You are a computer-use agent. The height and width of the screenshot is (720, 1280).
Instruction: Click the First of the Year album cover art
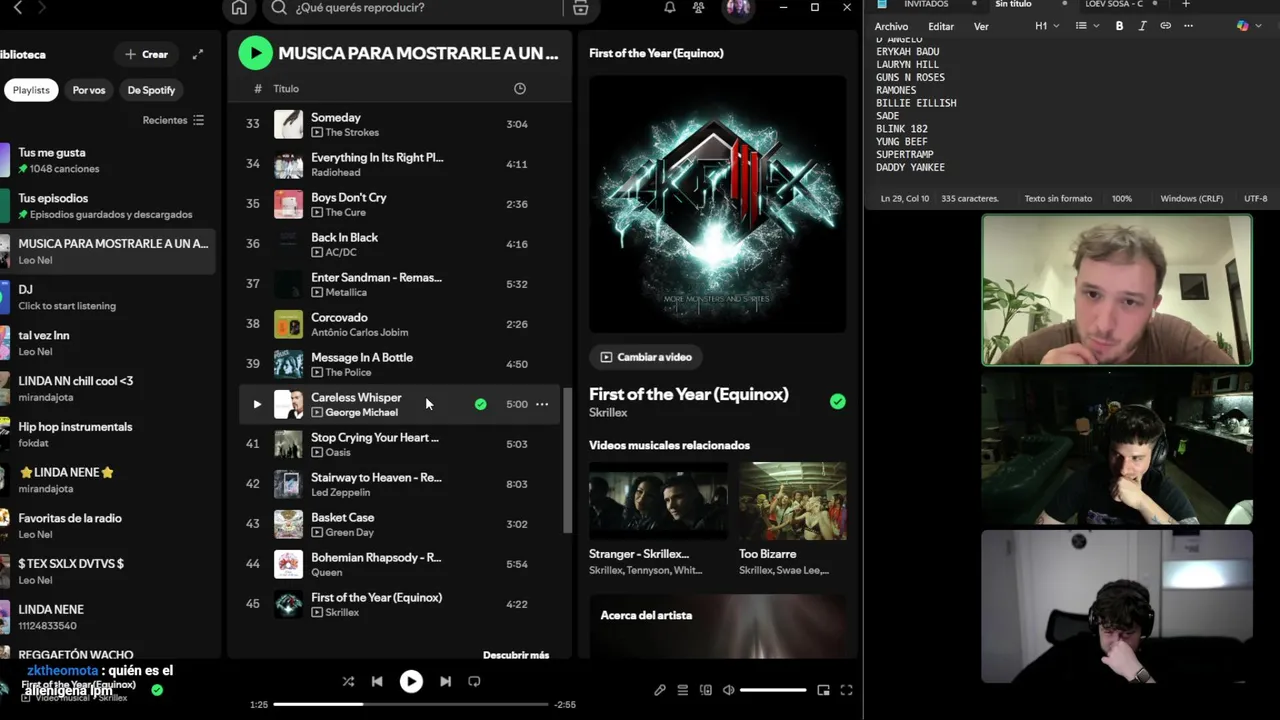tap(717, 204)
